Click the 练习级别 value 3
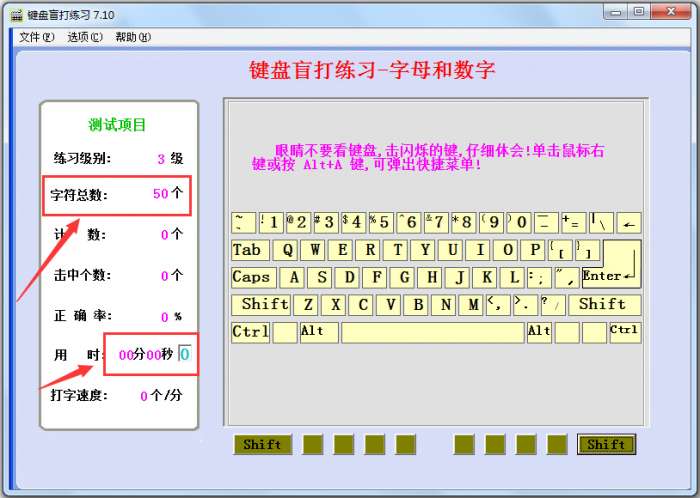This screenshot has height=498, width=700. point(161,159)
